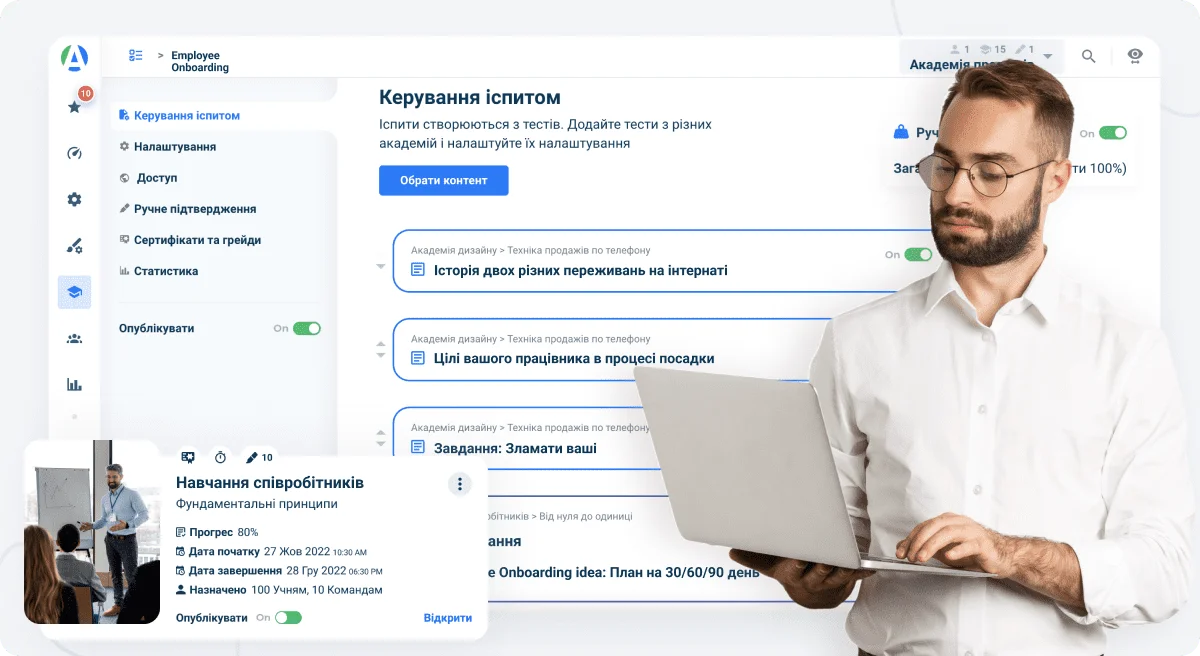Click the person icon next to Назначено
This screenshot has height=656, width=1200.
click(181, 590)
